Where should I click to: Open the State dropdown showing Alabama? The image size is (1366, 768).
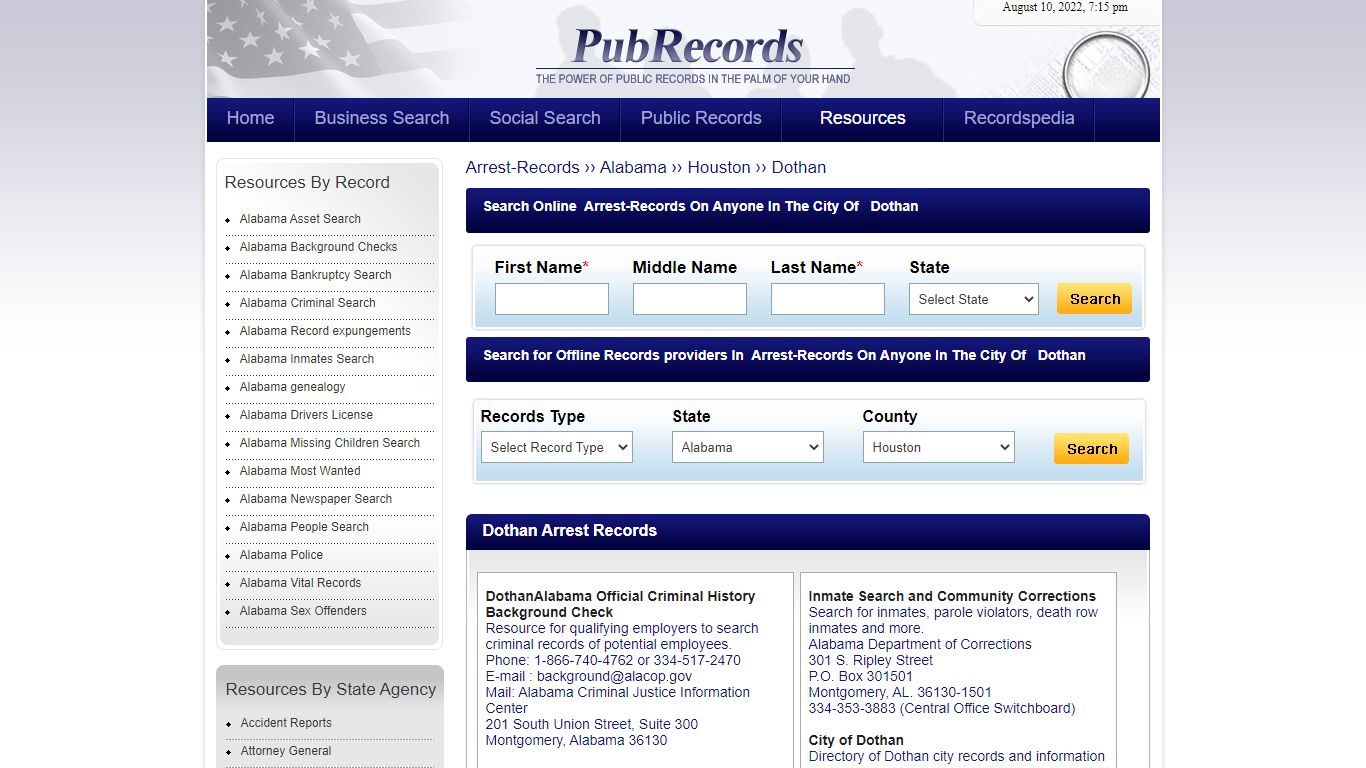747,447
